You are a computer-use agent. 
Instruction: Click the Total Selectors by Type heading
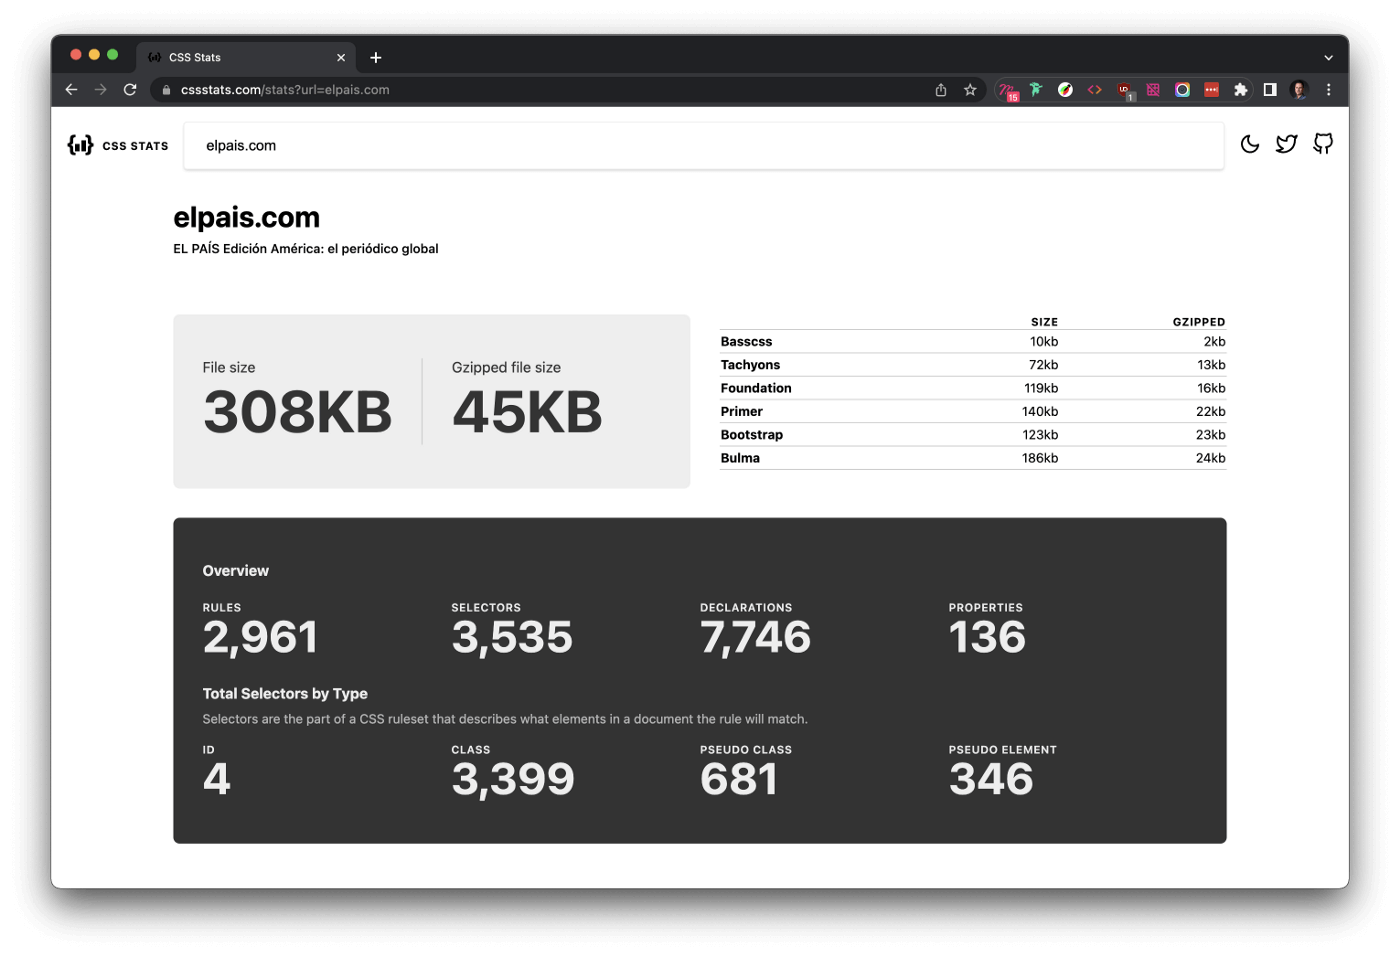tap(285, 694)
